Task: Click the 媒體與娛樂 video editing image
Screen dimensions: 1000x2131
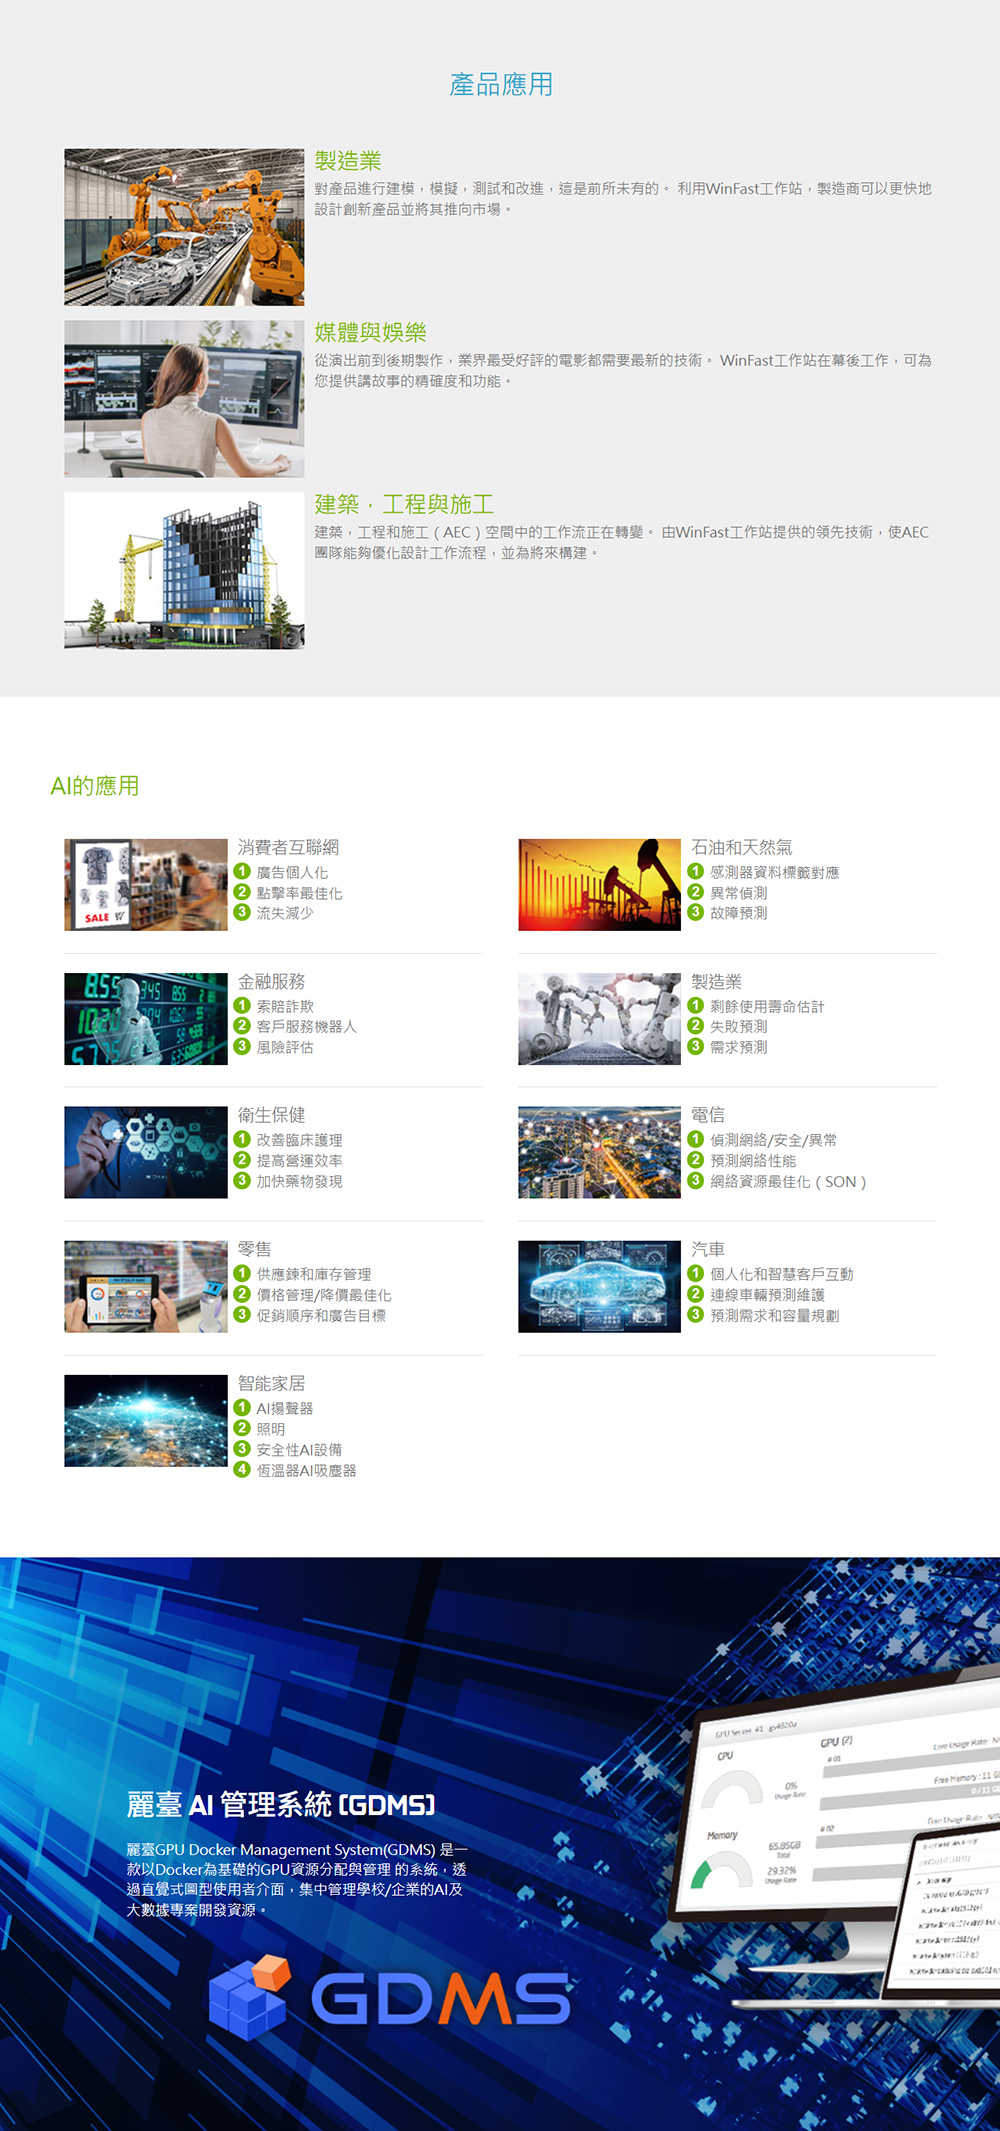Action: (184, 399)
